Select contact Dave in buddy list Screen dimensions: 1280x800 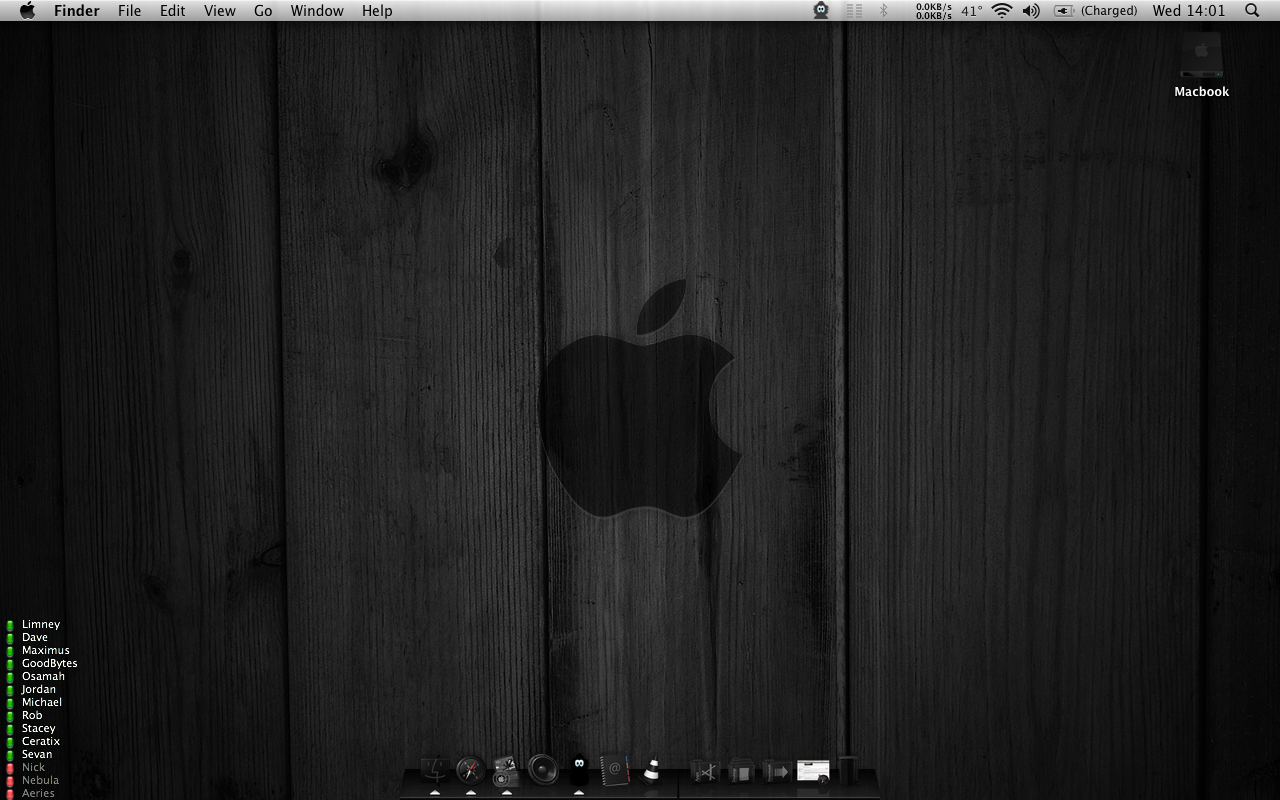pyautogui.click(x=35, y=637)
